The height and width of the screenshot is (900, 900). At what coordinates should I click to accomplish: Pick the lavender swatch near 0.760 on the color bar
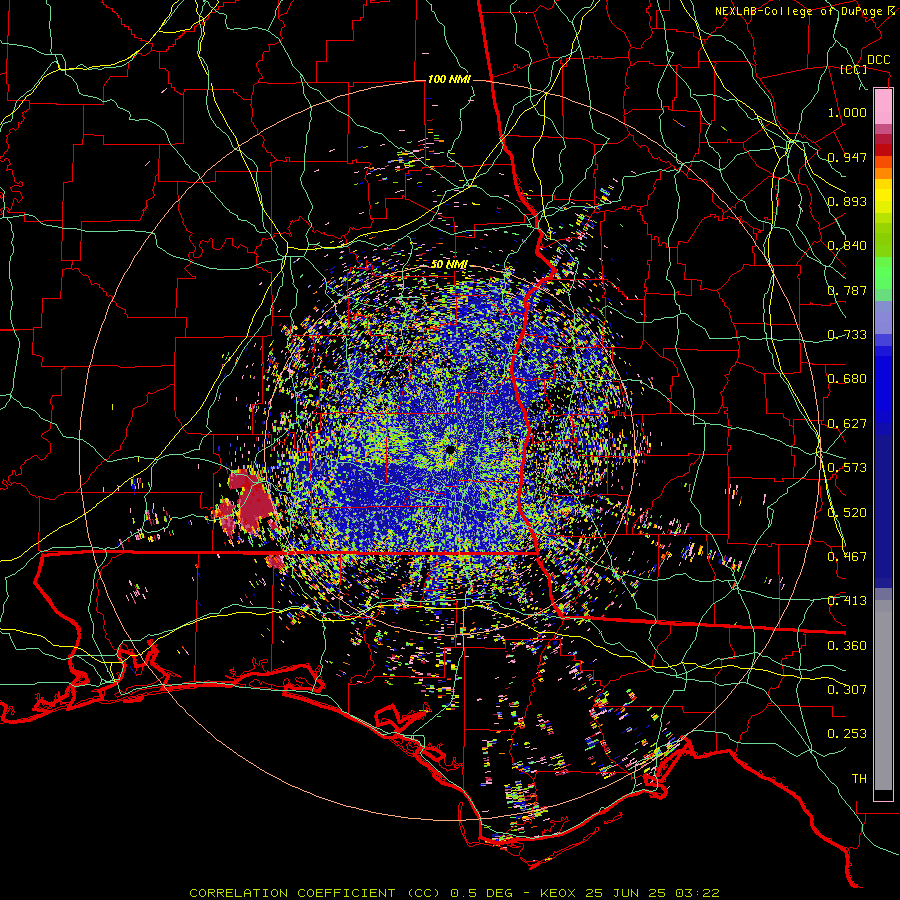[883, 317]
